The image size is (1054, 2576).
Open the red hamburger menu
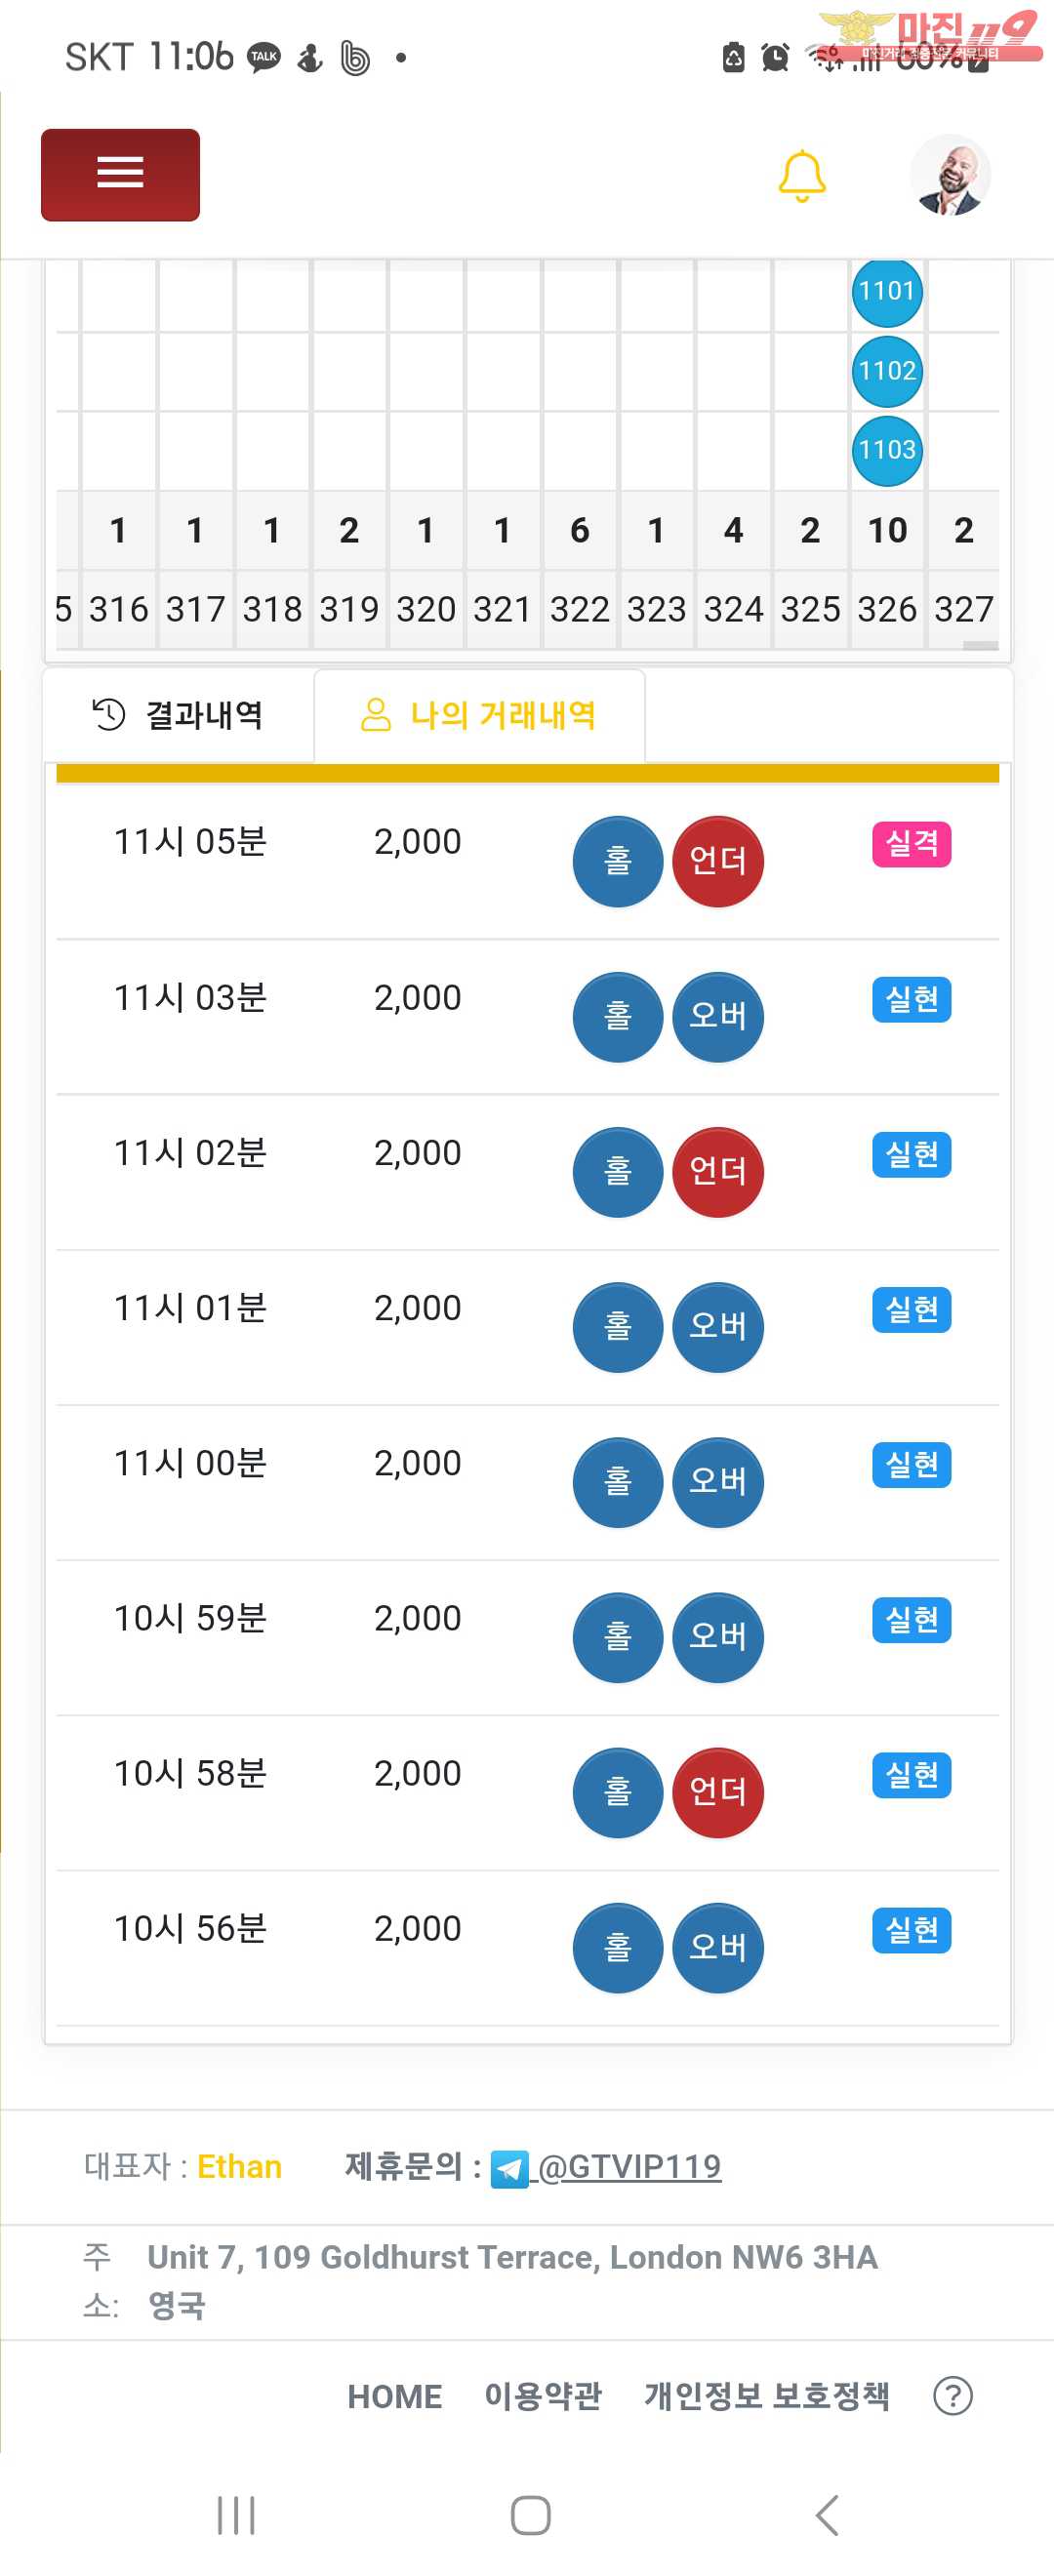pos(120,174)
